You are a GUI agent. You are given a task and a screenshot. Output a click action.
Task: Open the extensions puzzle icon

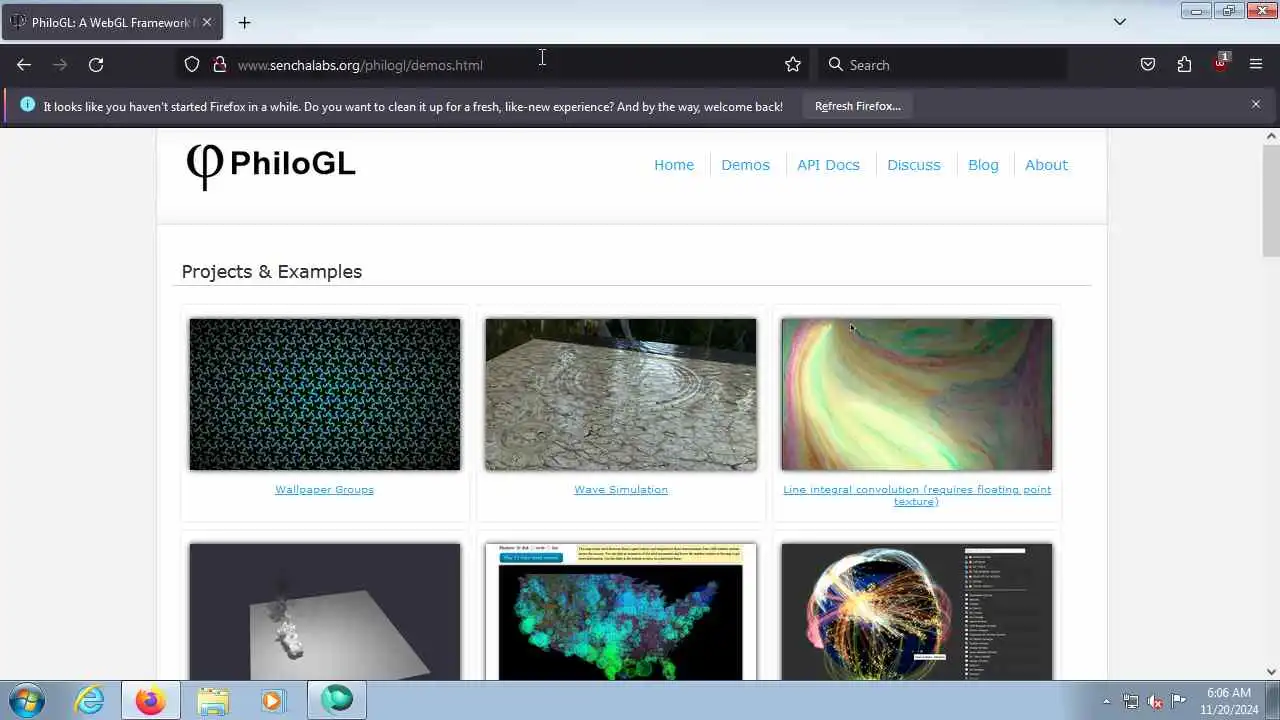point(1184,65)
